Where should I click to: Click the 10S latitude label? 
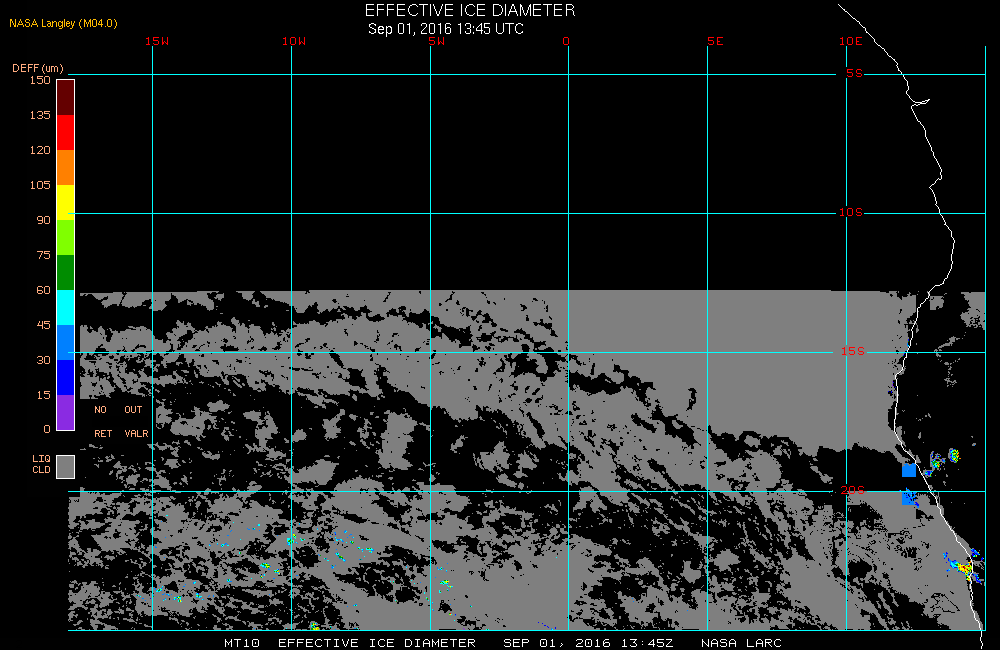851,212
